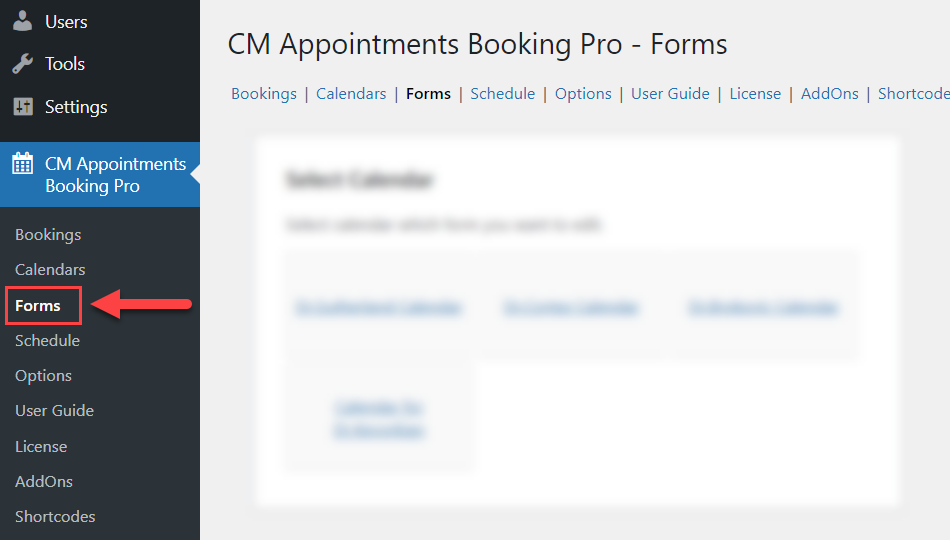Click the CM Appointments calendar icon
950x540 pixels.
click(x=23, y=164)
